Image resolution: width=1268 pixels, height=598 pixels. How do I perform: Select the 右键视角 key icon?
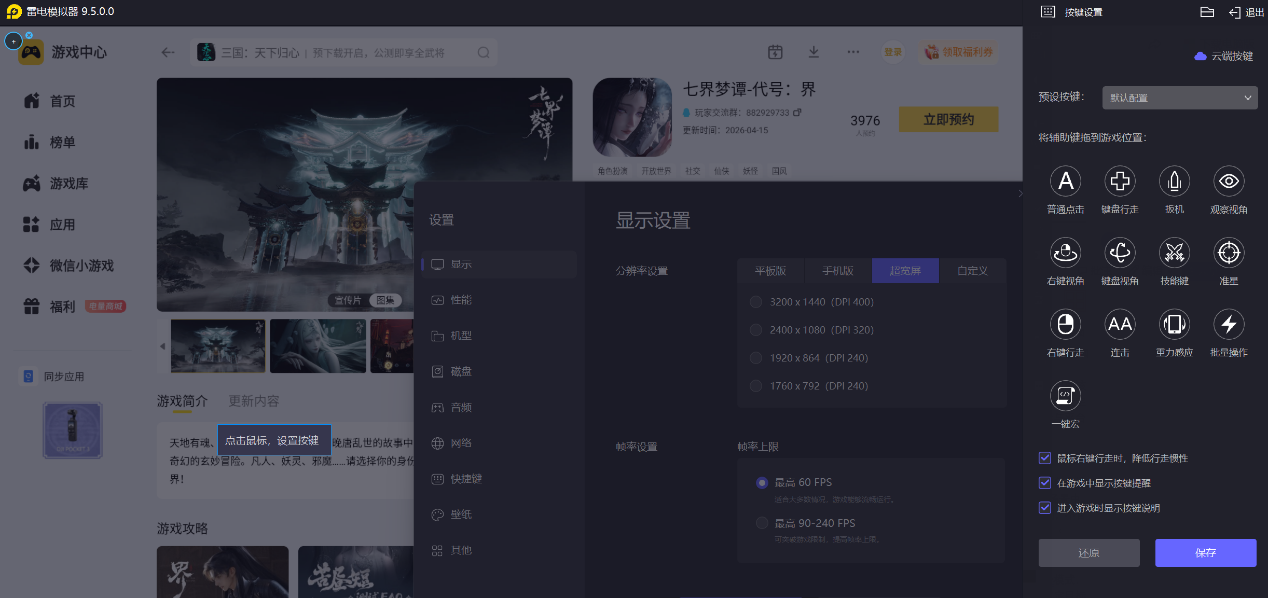(1066, 252)
